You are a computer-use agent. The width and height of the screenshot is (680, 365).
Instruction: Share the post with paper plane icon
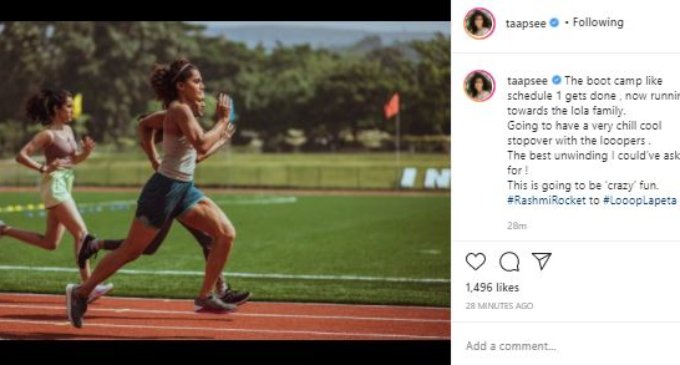(x=542, y=261)
